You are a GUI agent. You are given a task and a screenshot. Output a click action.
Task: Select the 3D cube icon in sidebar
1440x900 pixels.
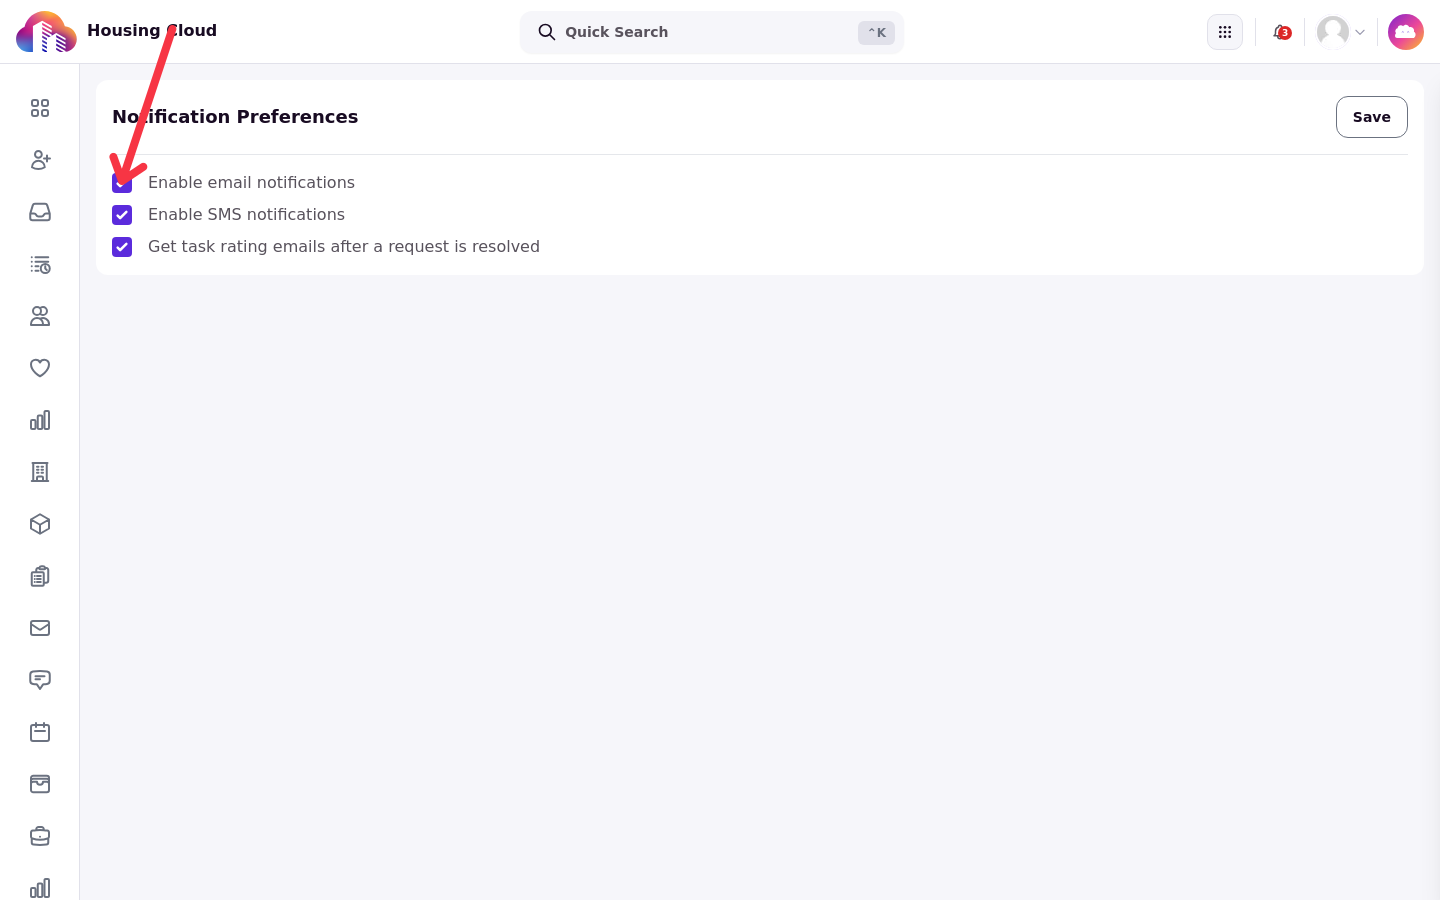point(40,524)
